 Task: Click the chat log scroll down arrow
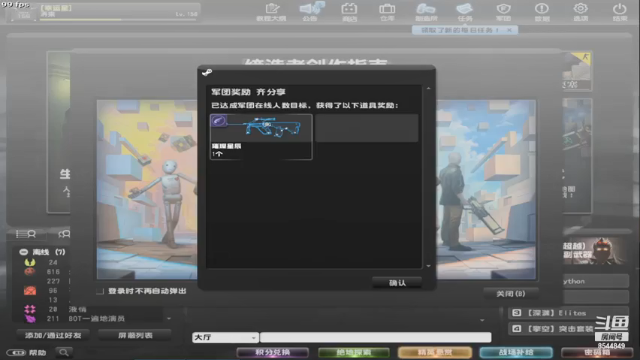[x=482, y=320]
